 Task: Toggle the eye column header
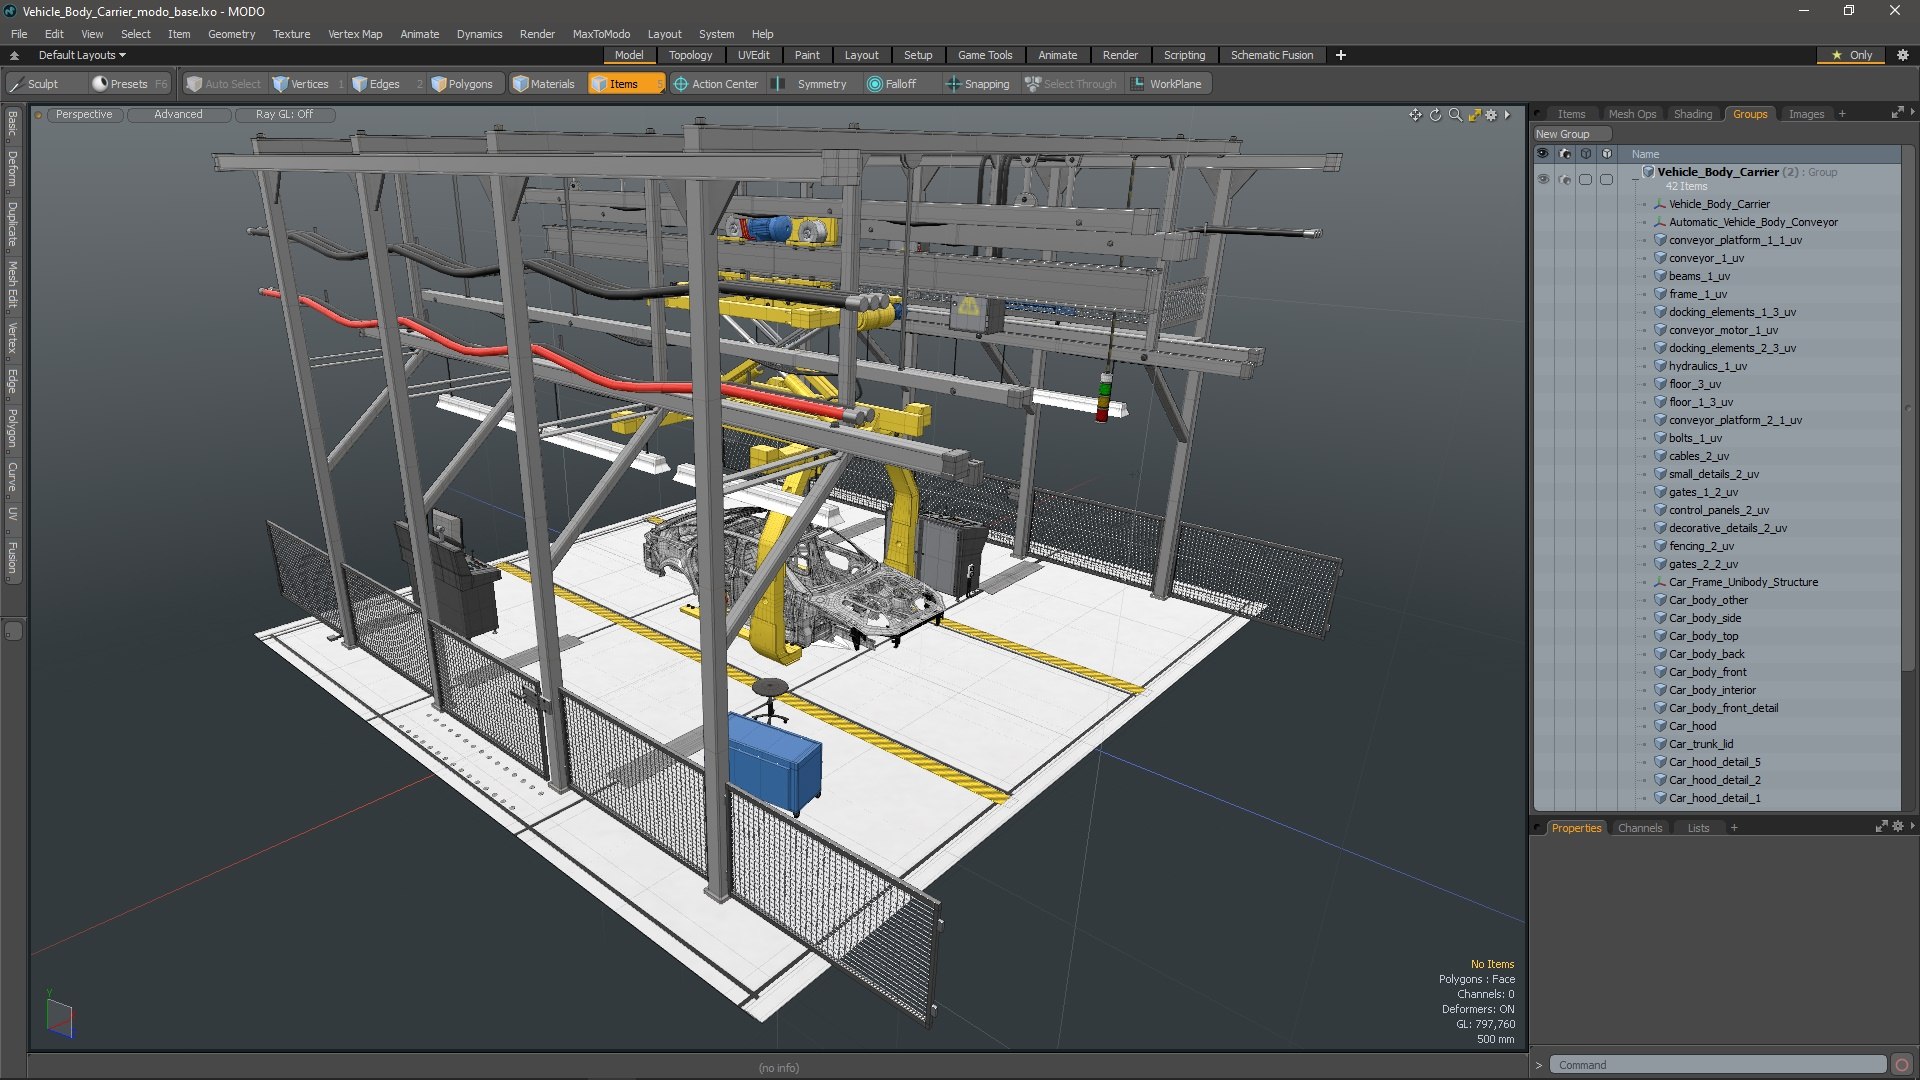point(1543,154)
